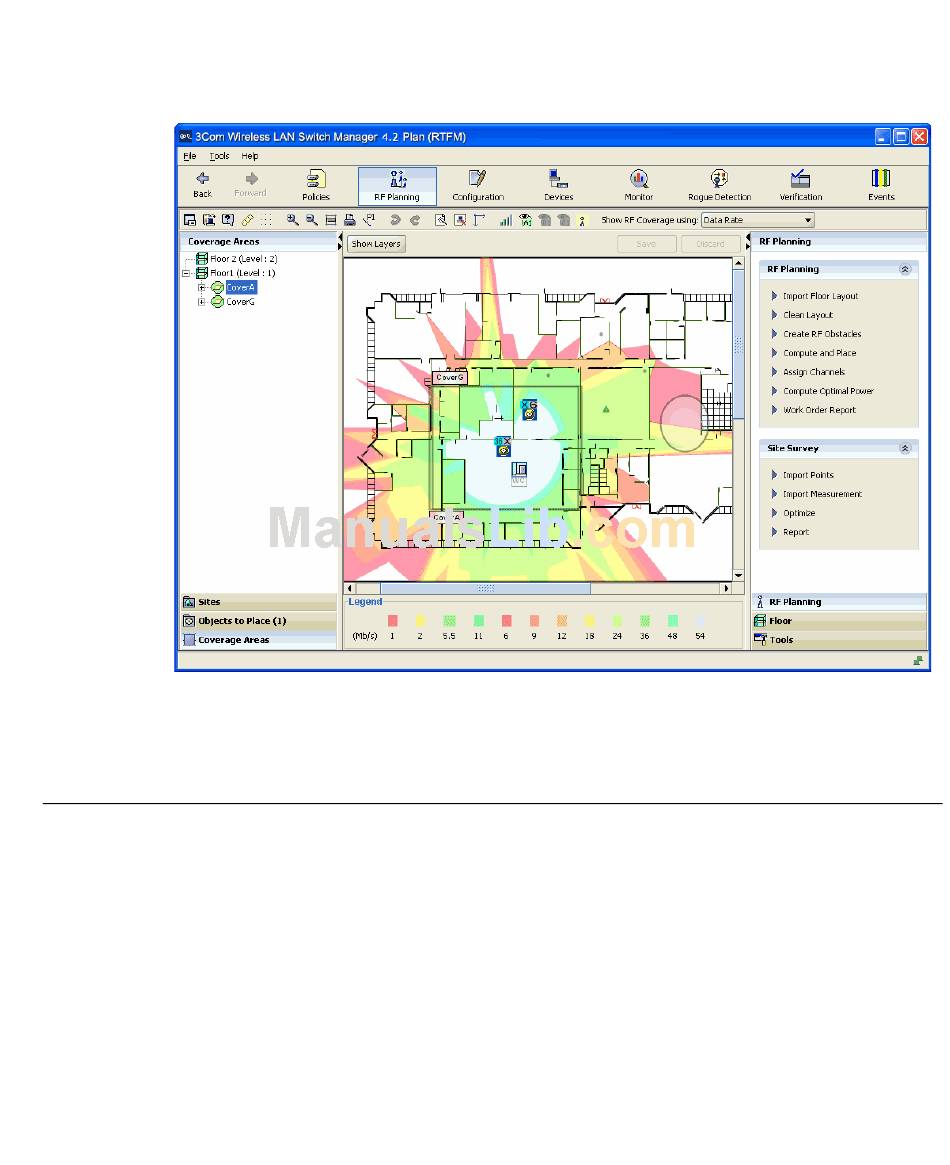Click Import Measurement link
This screenshot has height=1165, width=950.
pos(822,494)
